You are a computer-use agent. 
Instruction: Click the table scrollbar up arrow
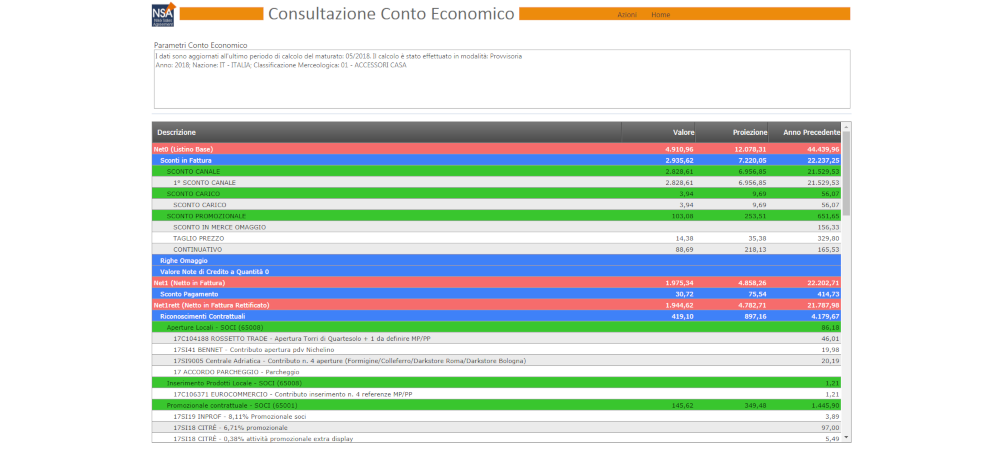pyautogui.click(x=846, y=126)
